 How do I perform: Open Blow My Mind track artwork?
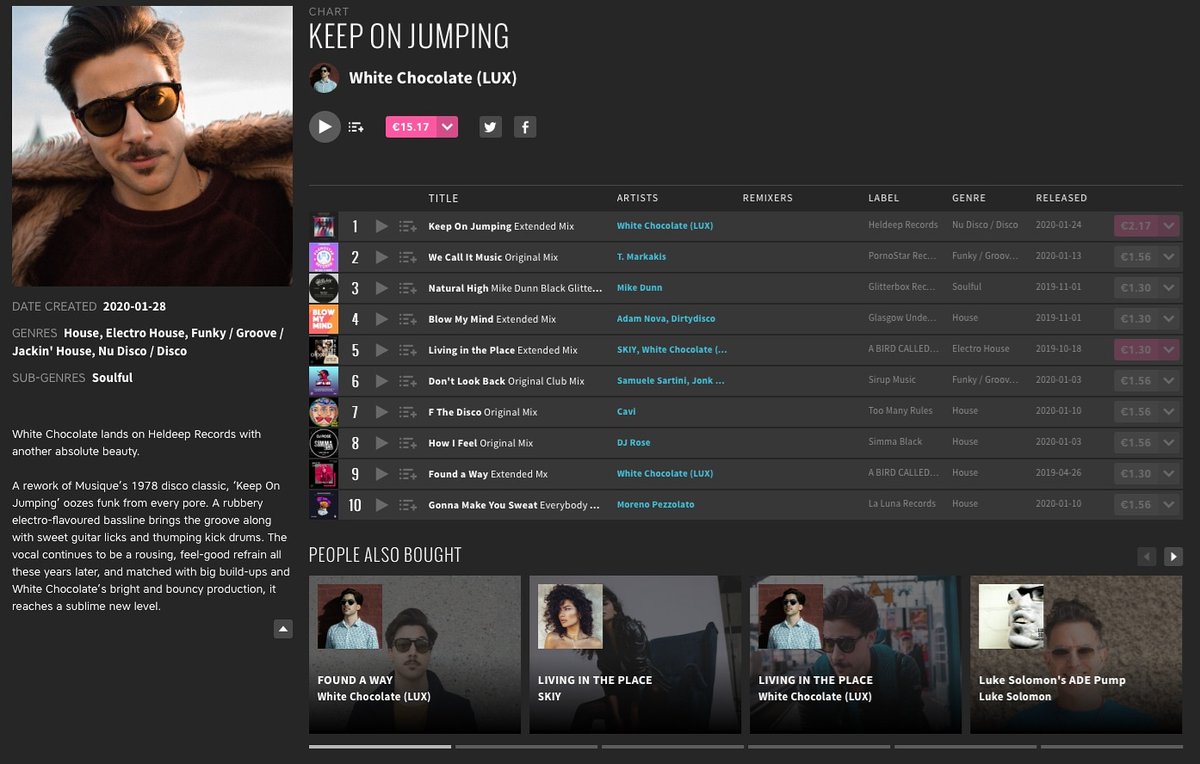pyautogui.click(x=323, y=319)
